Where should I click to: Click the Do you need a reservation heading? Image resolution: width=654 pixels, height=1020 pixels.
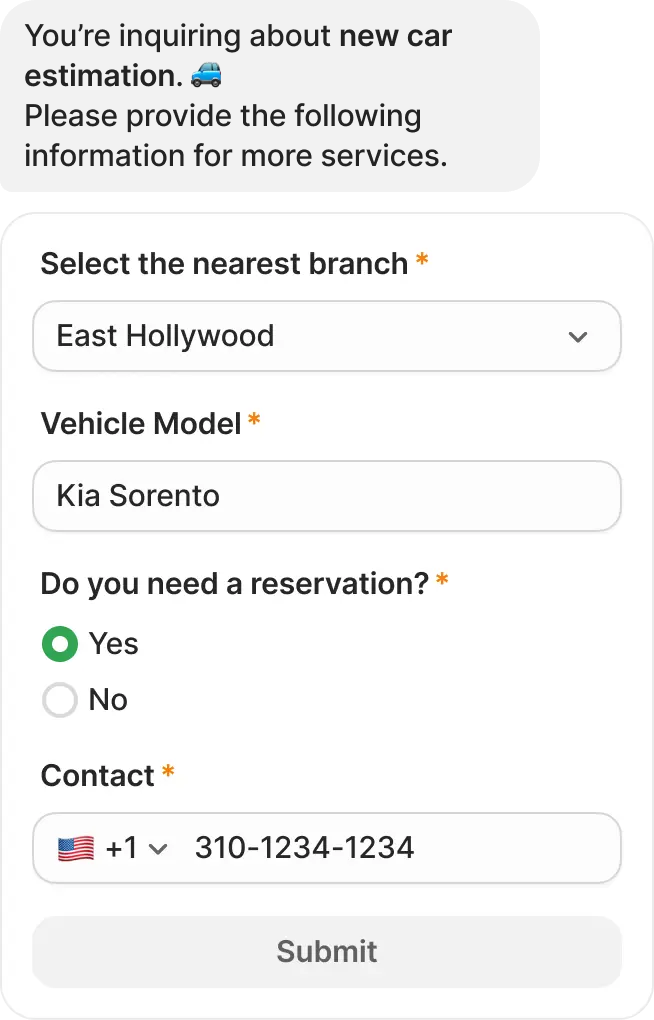(233, 583)
